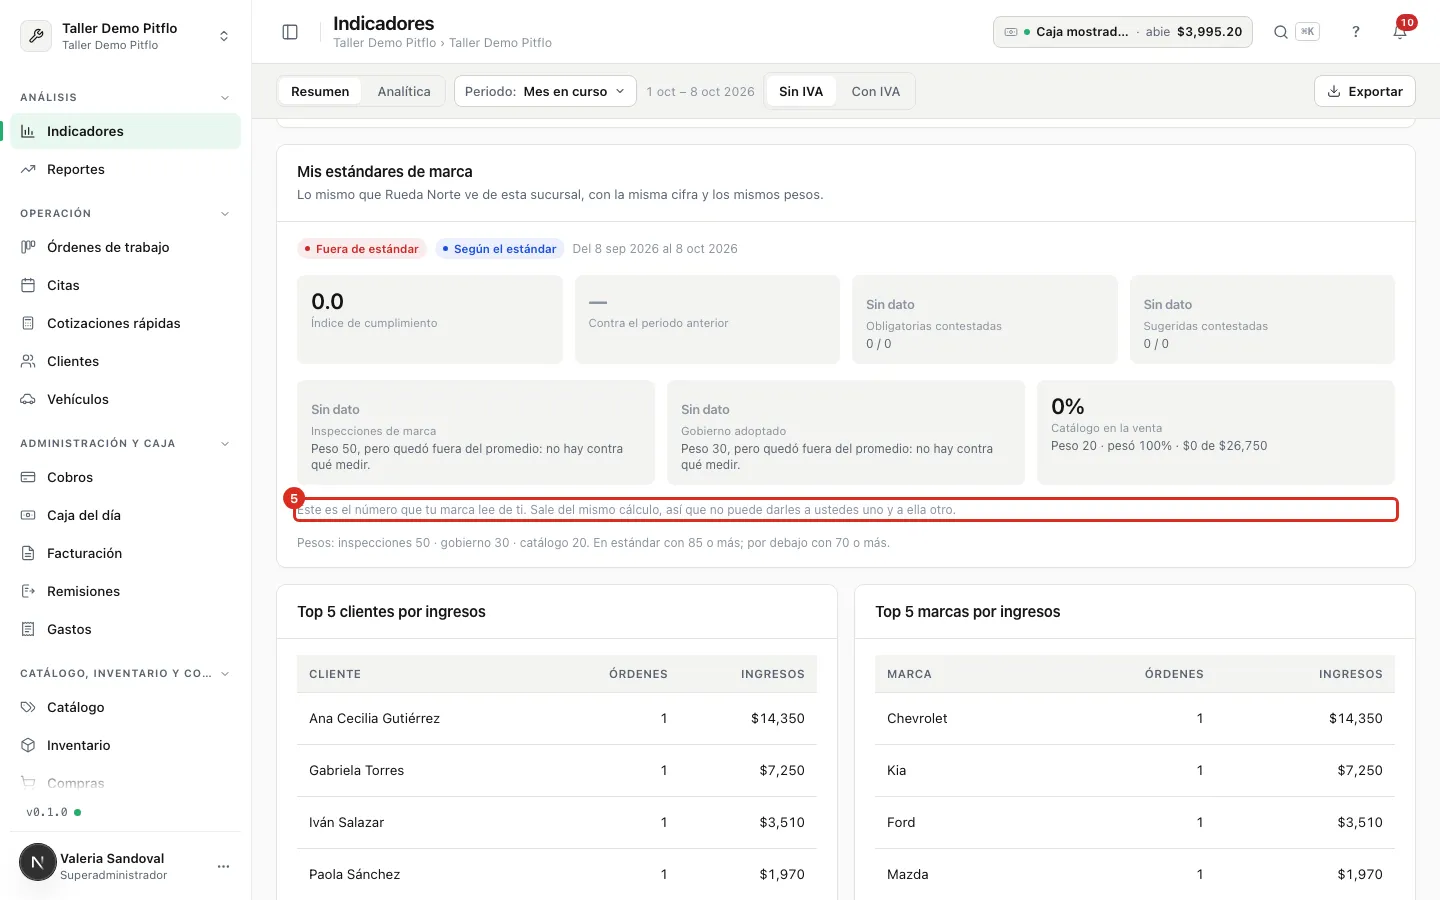Viewport: 1440px width, 900px height.
Task: Open Órdenes de trabajo in the sidebar
Action: pos(126,247)
